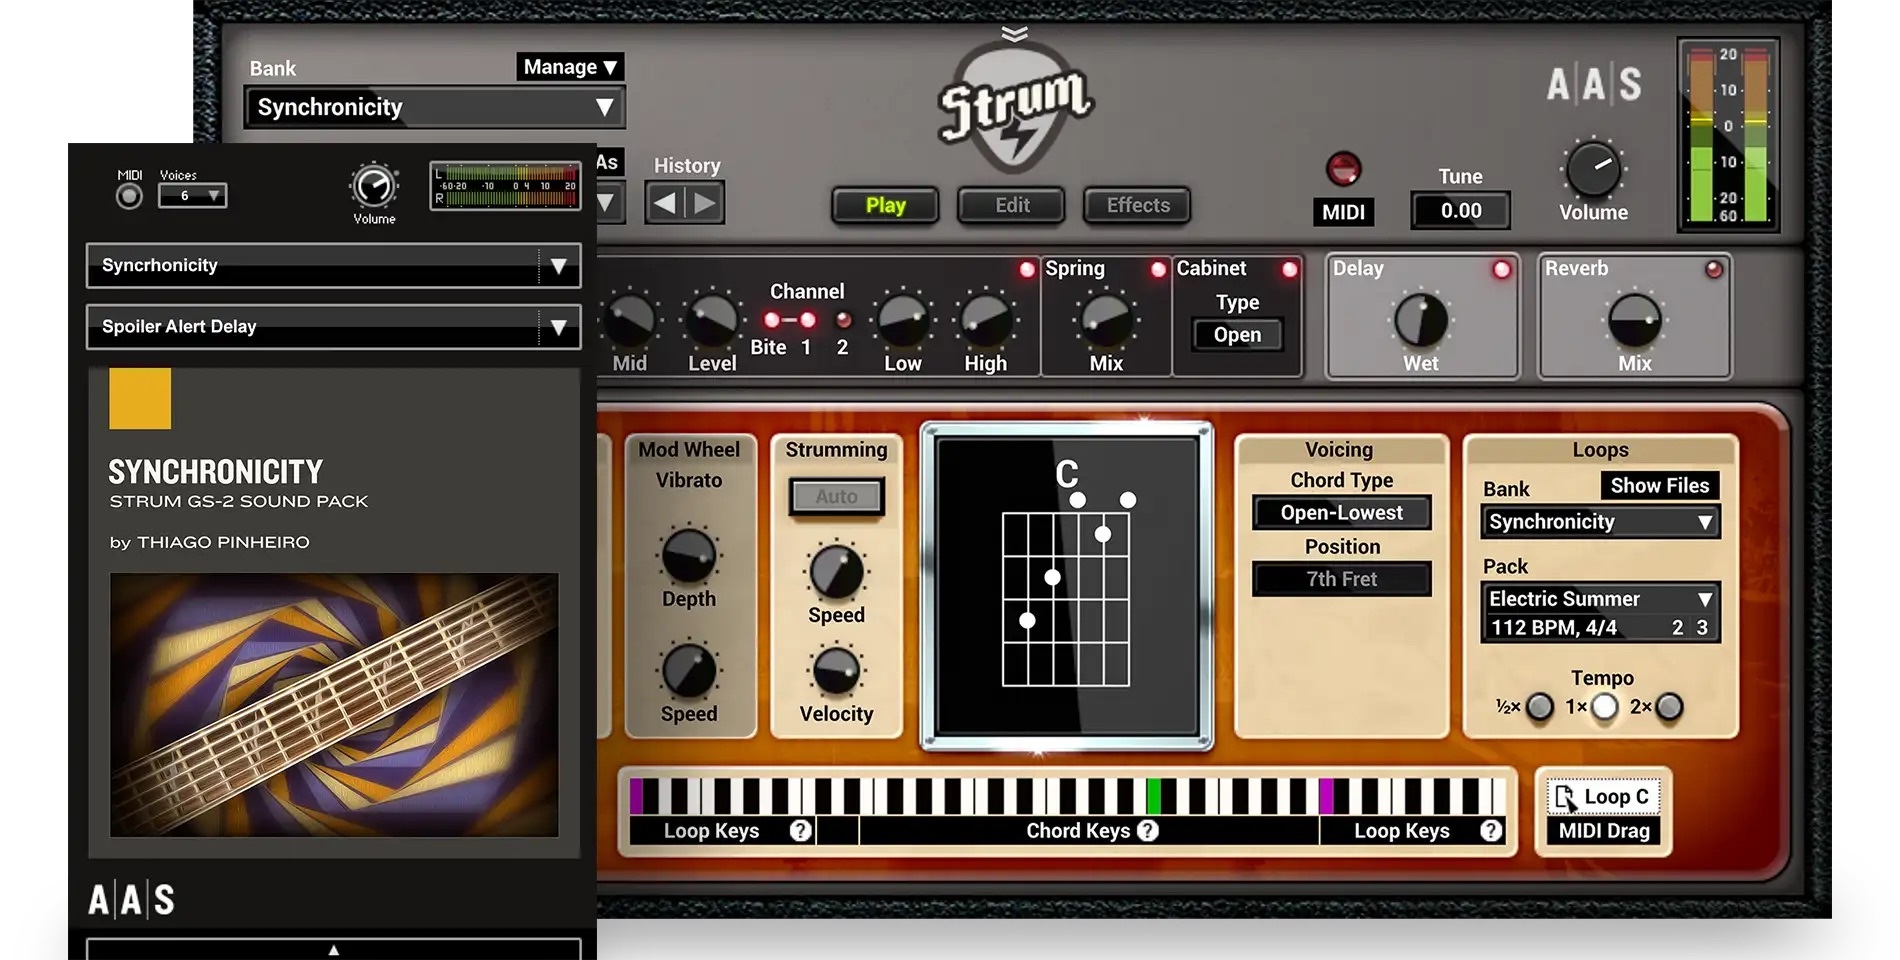Click the Synchronicity guitar artwork thumbnail
Screen dimensions: 1900x960
[x=334, y=705]
